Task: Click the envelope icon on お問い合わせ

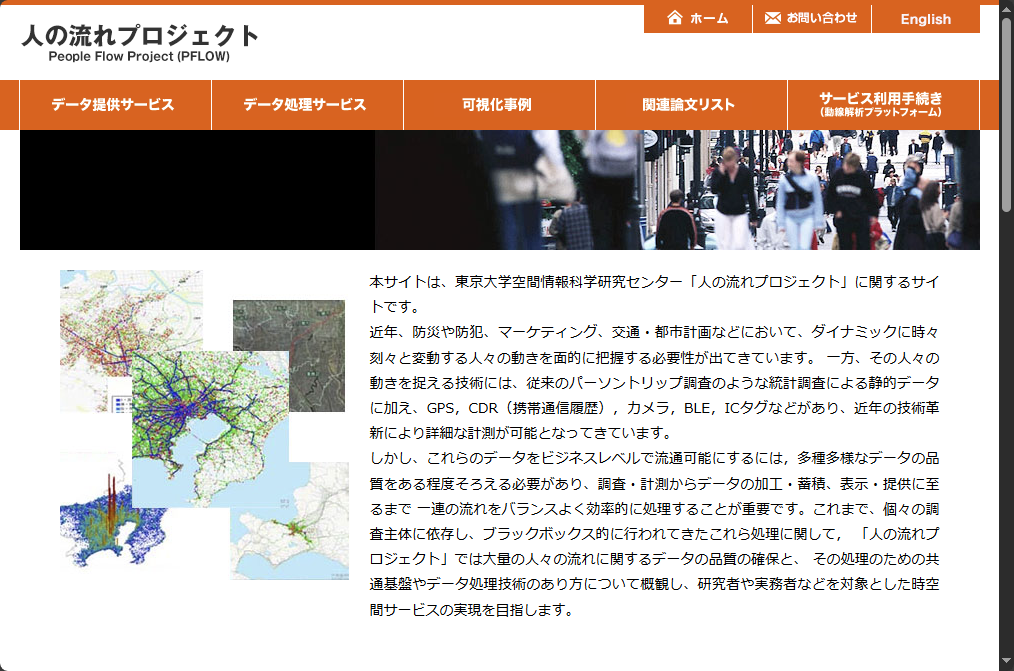Action: point(772,17)
